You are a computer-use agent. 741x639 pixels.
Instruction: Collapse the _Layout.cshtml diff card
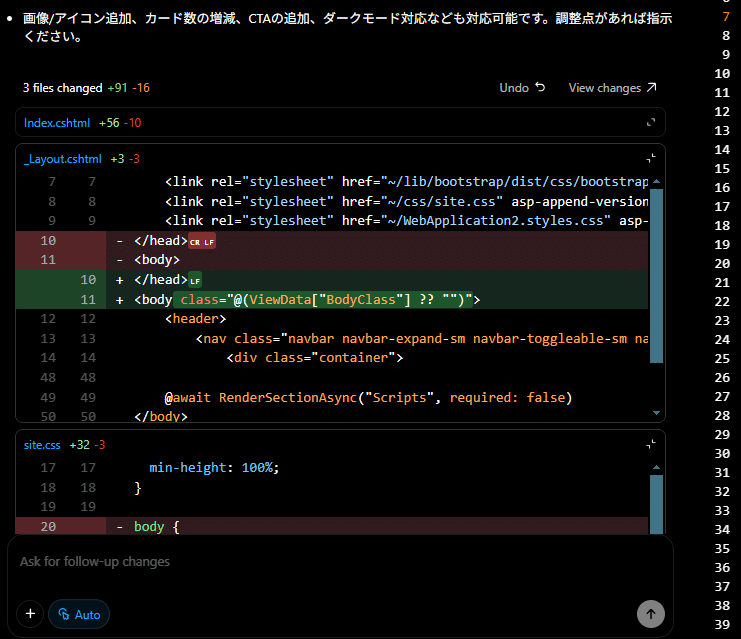(x=651, y=158)
